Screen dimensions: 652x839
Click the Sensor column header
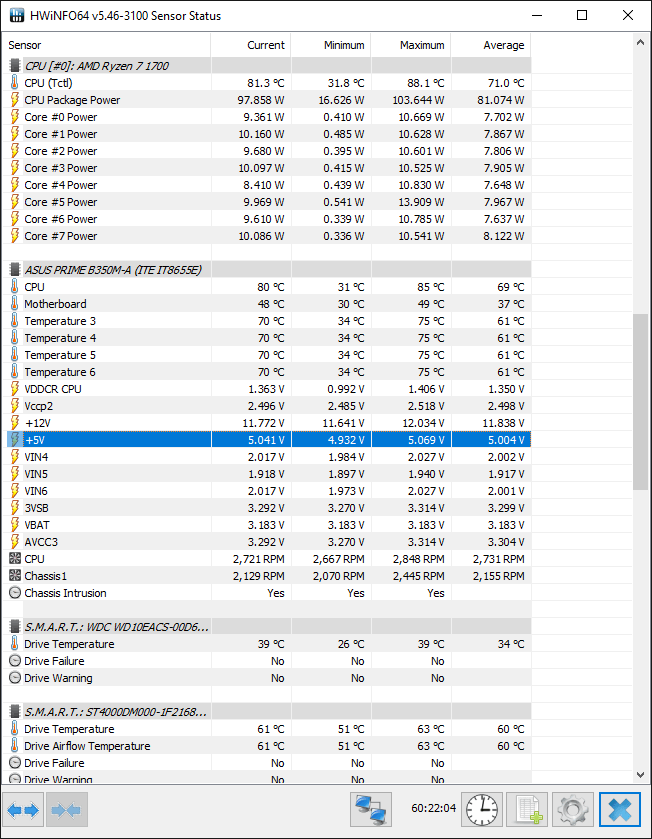point(106,45)
